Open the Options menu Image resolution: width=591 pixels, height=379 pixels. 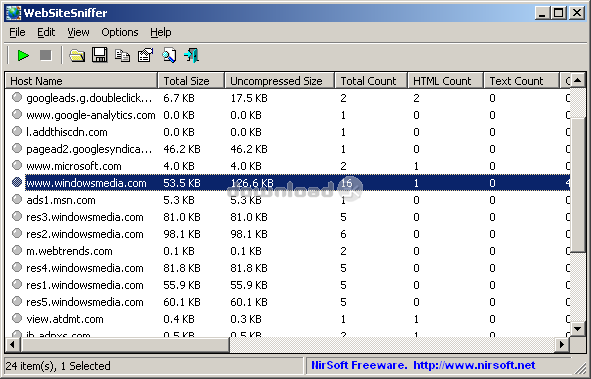(120, 32)
